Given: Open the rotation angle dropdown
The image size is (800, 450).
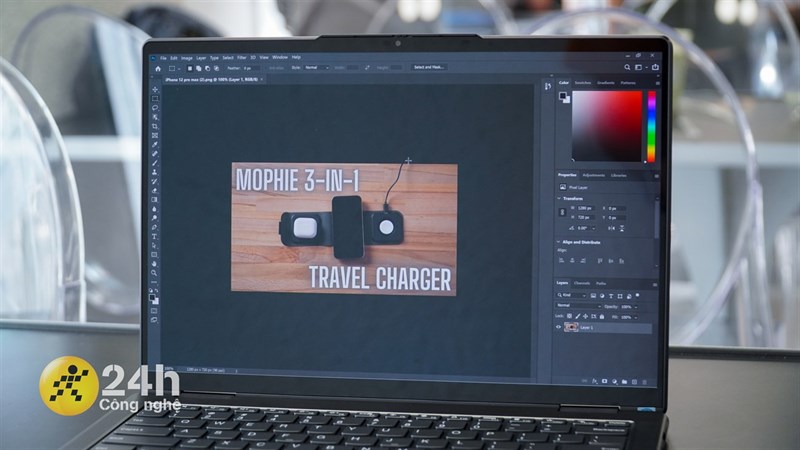Looking at the screenshot, I should 593,229.
